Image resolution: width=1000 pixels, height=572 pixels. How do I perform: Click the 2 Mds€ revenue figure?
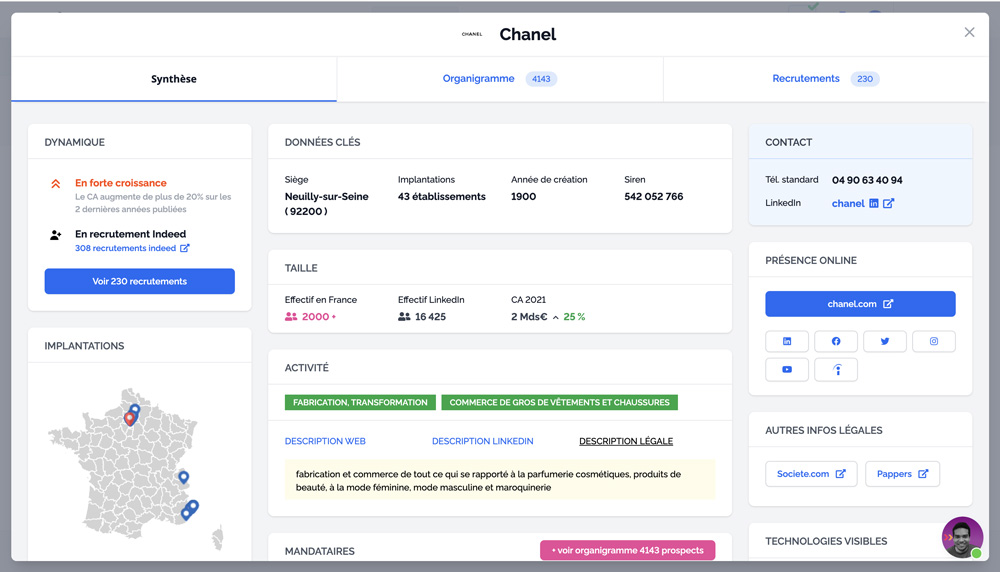coord(529,317)
